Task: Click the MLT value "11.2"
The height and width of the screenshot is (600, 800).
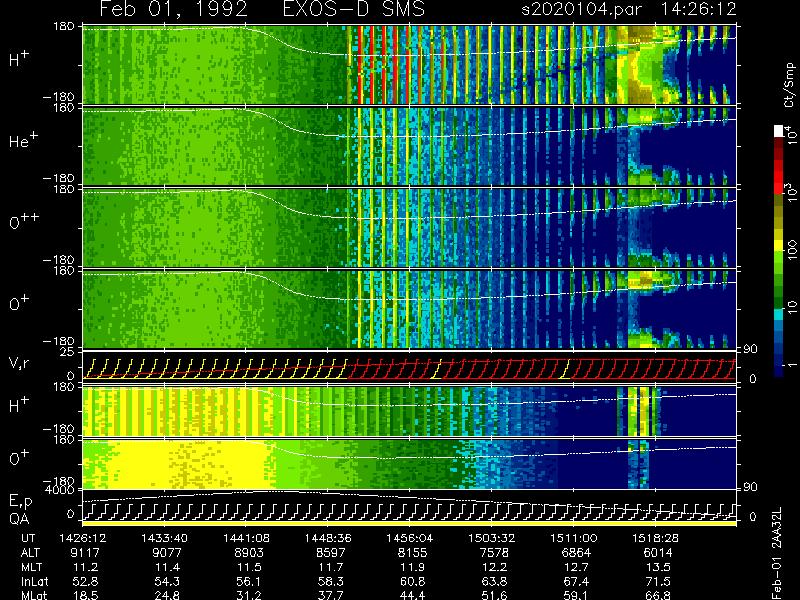Action: pos(86,567)
